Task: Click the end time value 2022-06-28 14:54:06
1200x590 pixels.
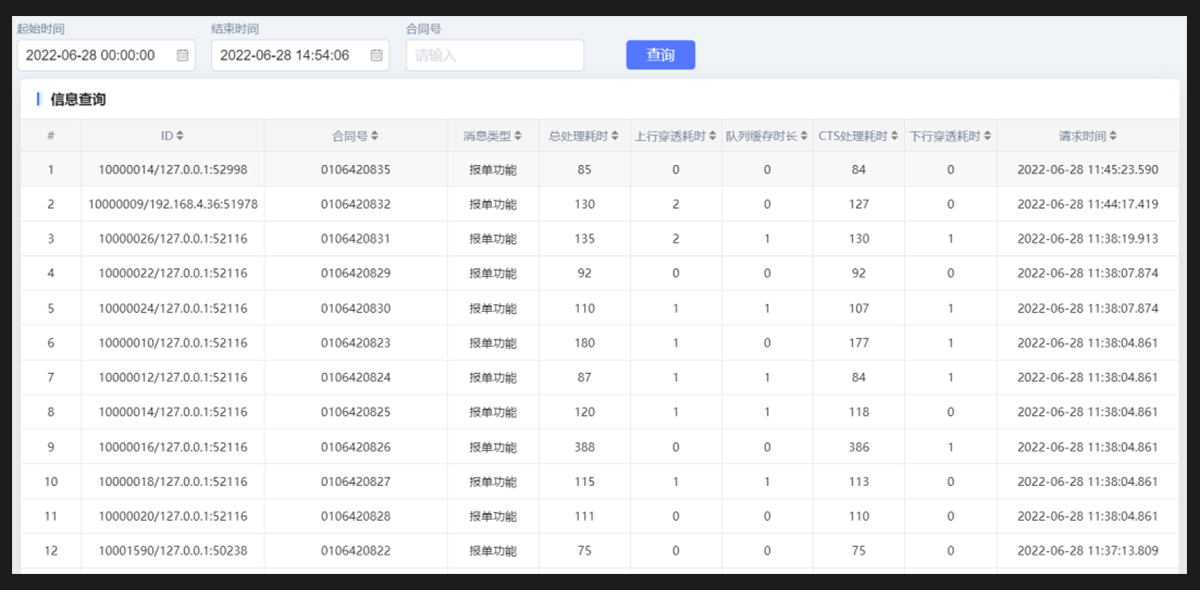Action: pos(284,56)
